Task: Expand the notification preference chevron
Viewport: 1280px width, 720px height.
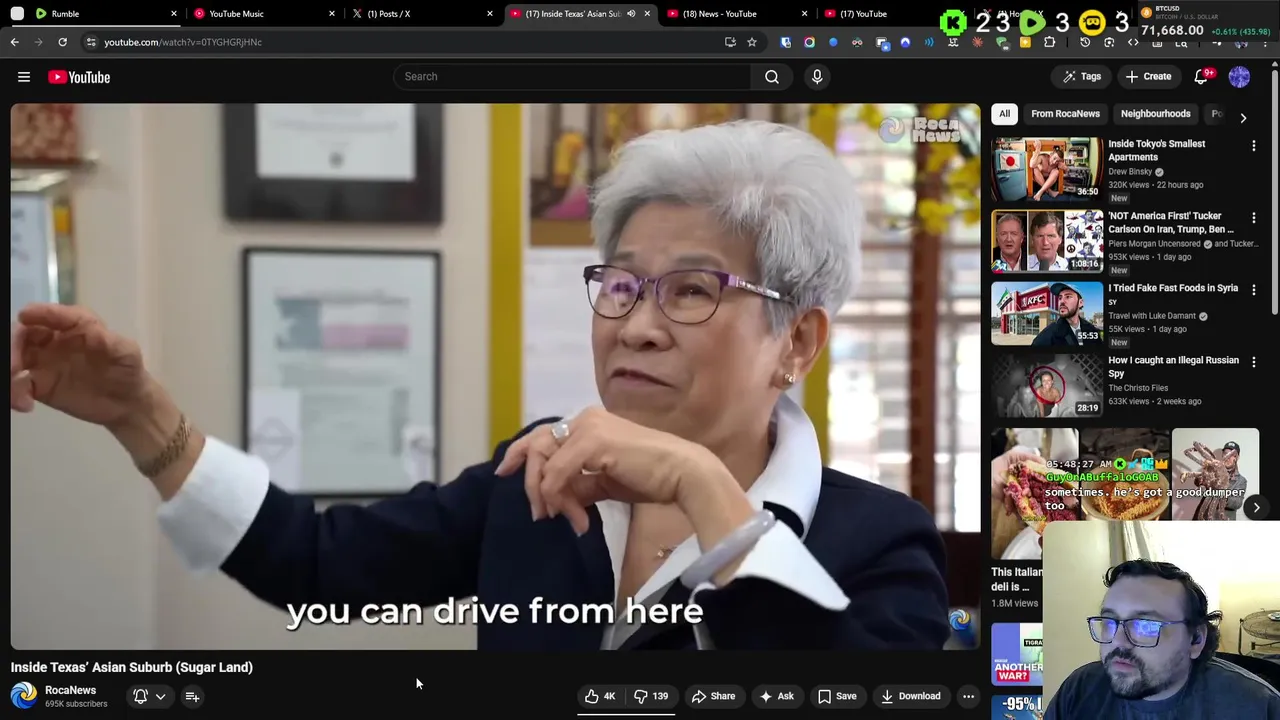Action: 160,697
